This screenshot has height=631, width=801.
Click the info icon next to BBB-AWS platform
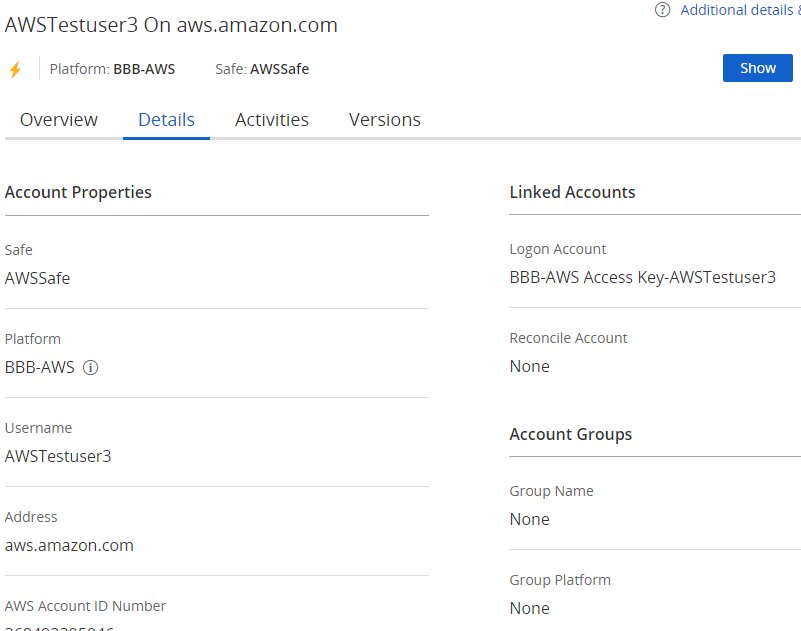point(90,368)
